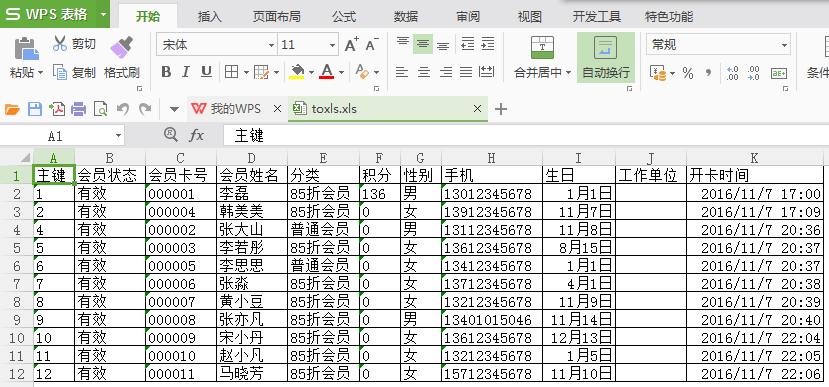This screenshot has height=387, width=829.
Task: Switch to the 数据 ribbon tab
Action: click(406, 16)
